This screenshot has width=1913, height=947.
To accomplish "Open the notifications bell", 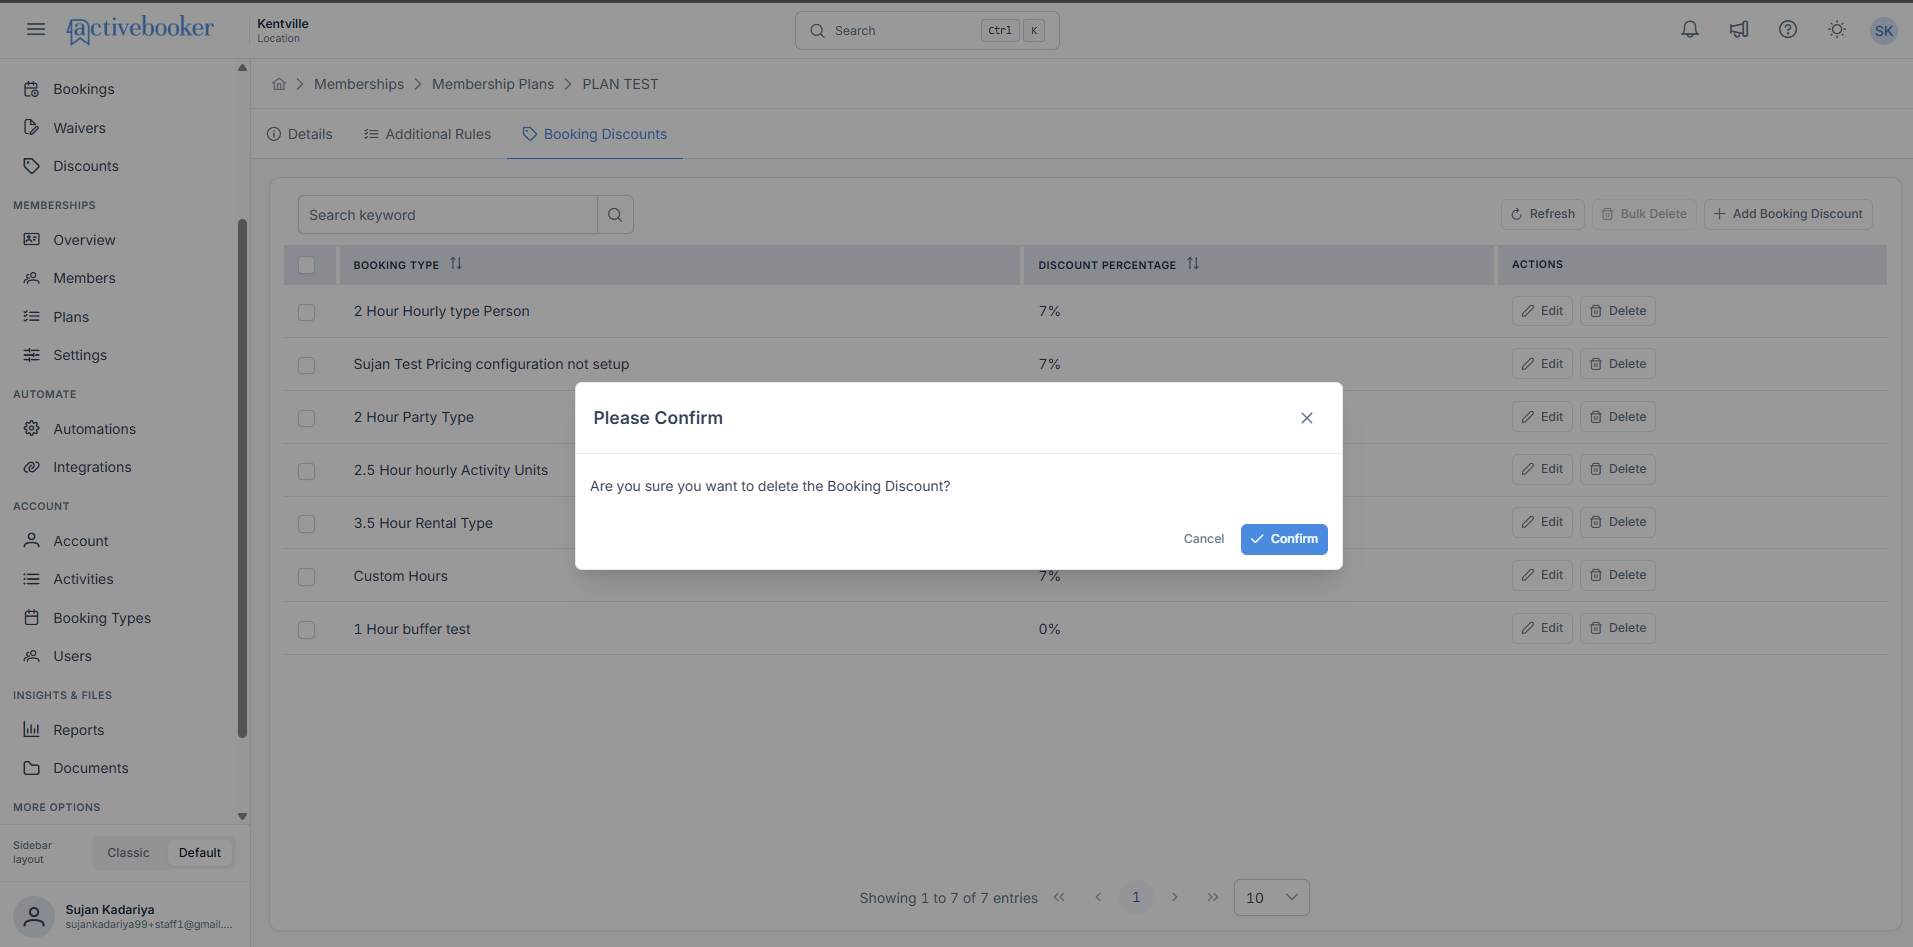I will click(1690, 30).
